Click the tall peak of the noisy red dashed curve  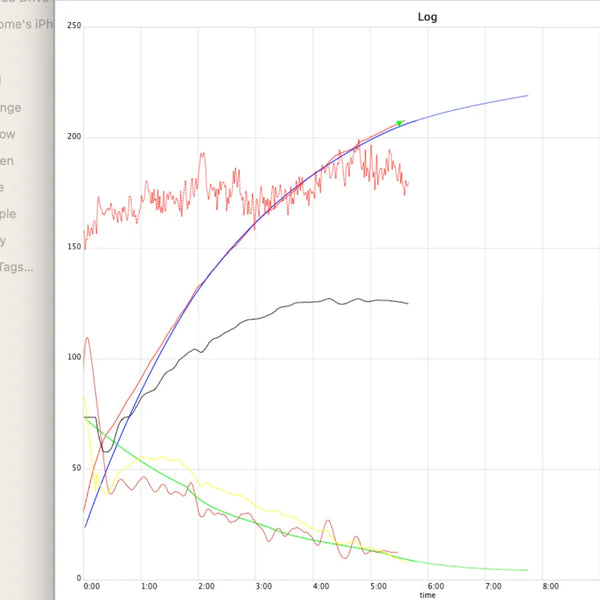tap(202, 154)
